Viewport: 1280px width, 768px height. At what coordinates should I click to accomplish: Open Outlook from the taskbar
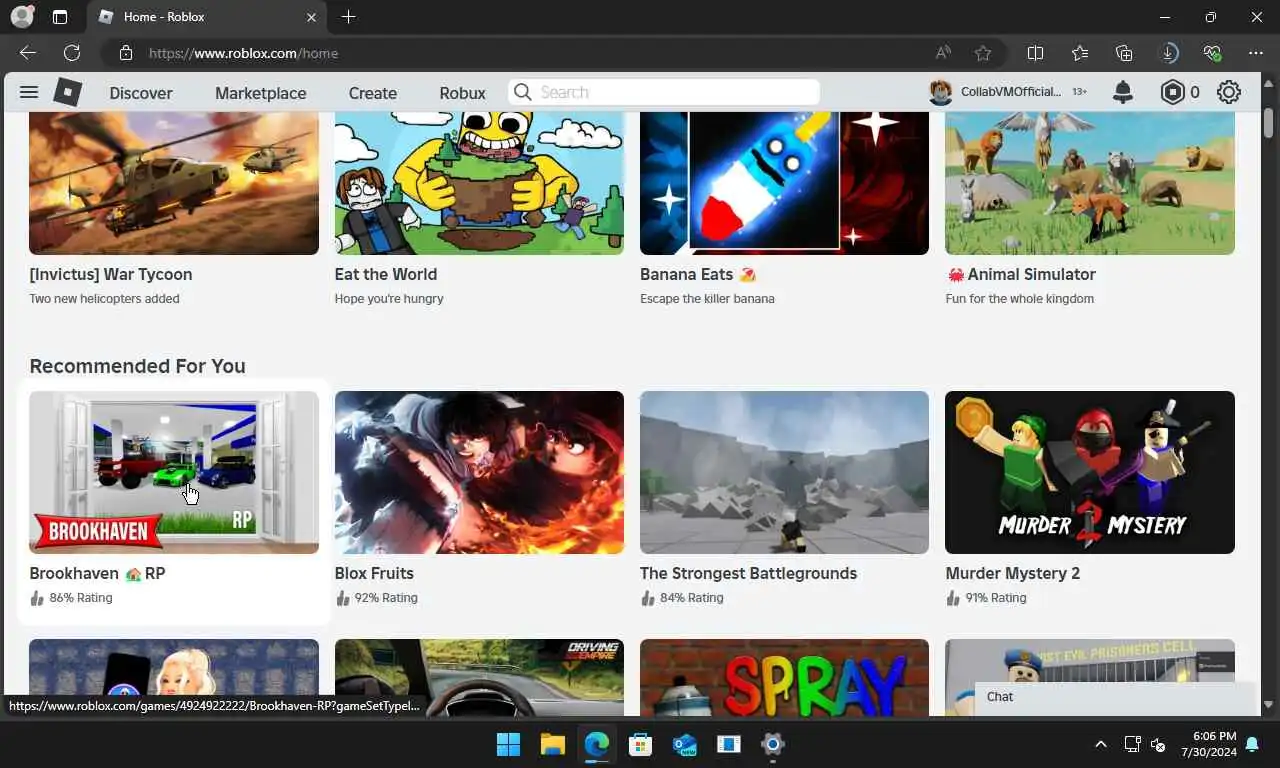point(684,744)
